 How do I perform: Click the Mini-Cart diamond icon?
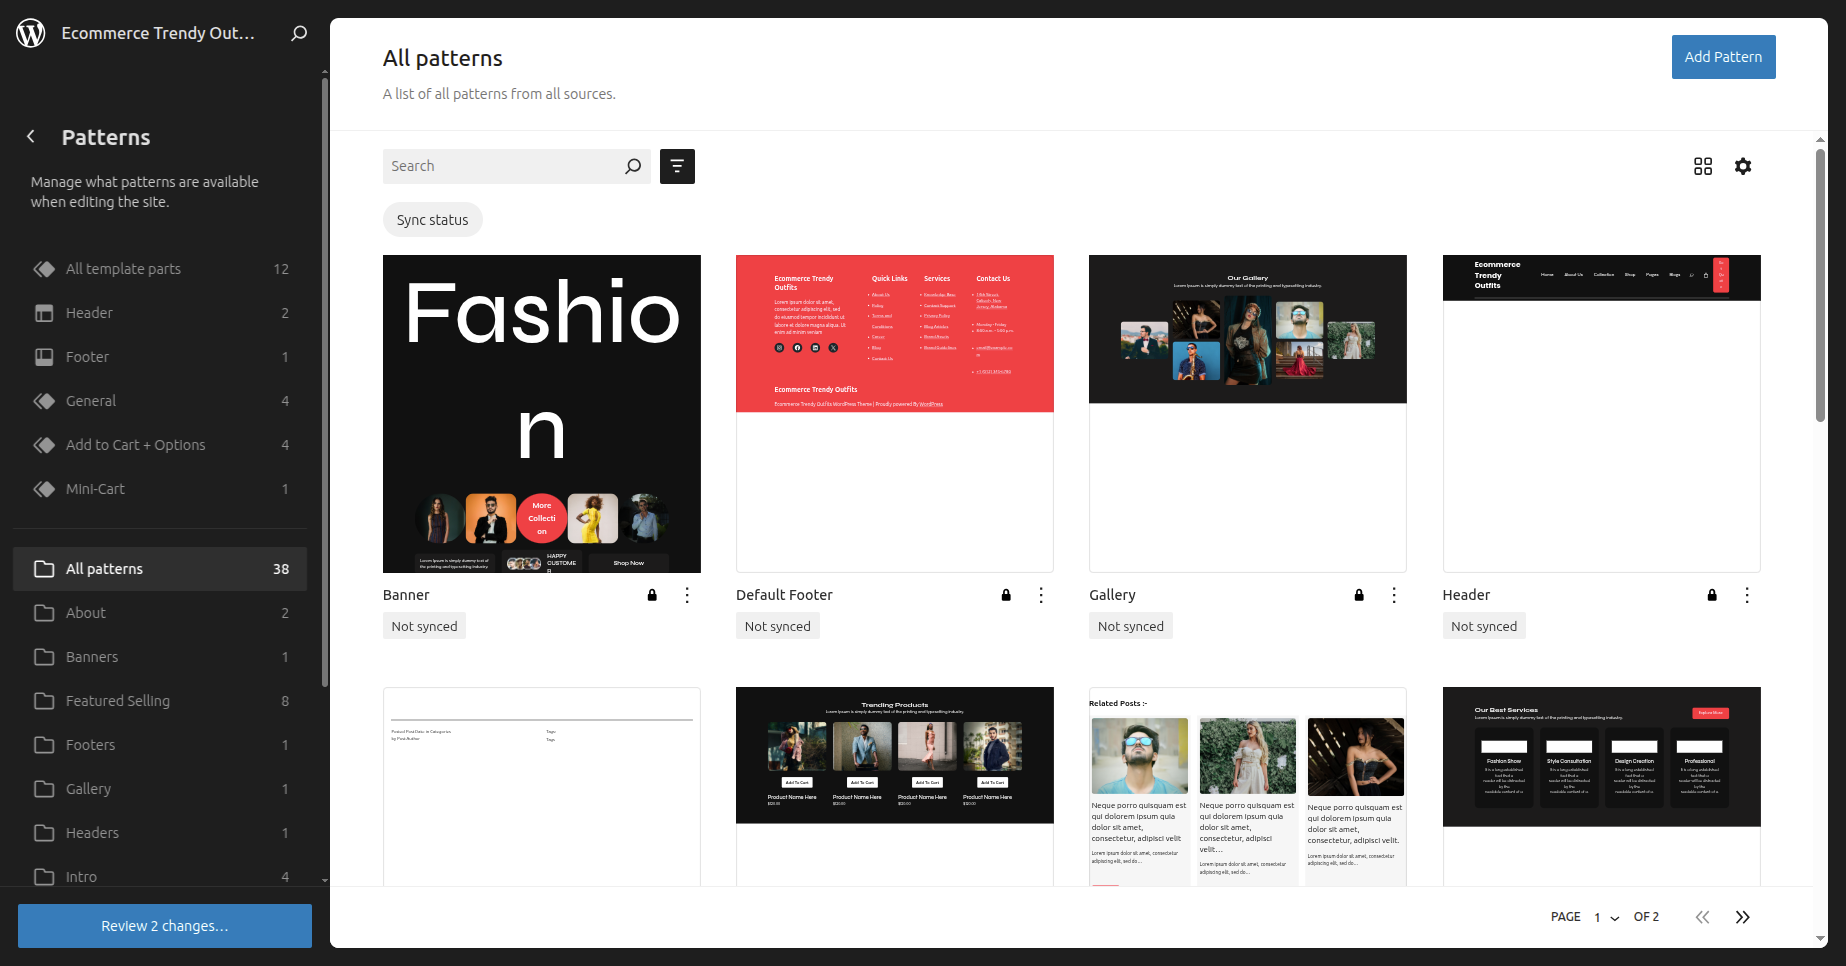pos(44,489)
